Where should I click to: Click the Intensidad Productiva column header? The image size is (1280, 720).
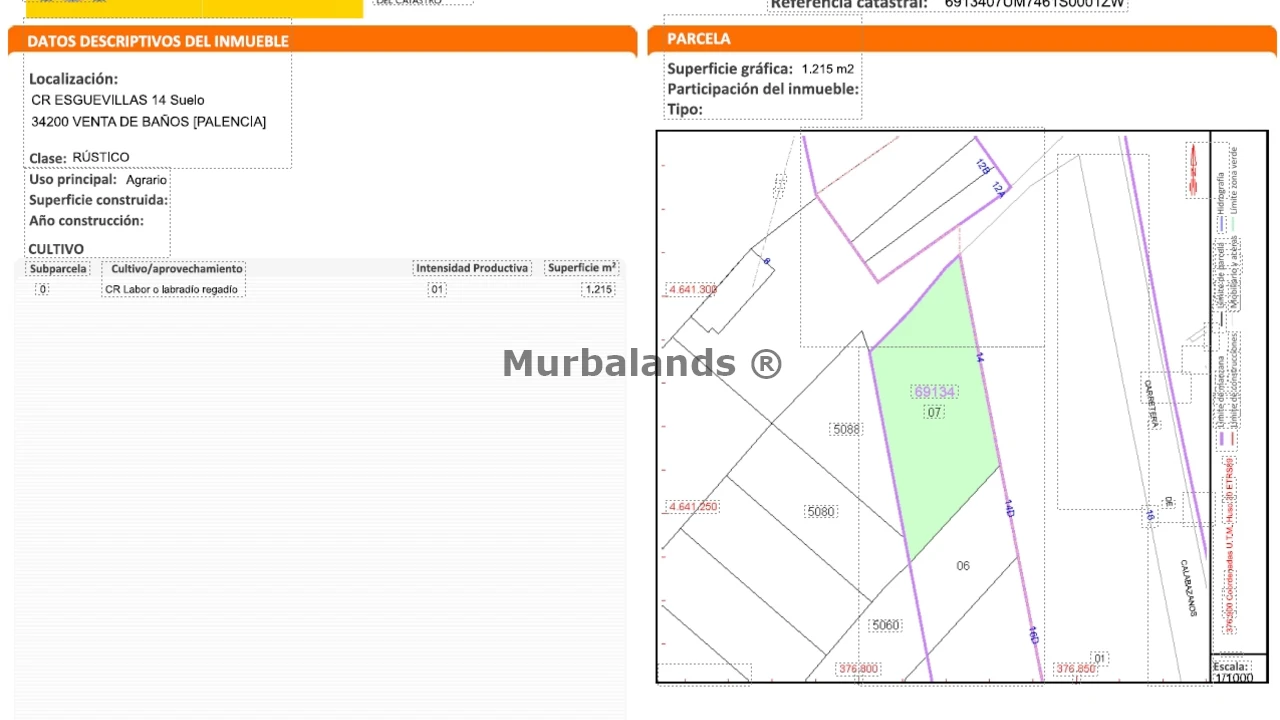472,268
